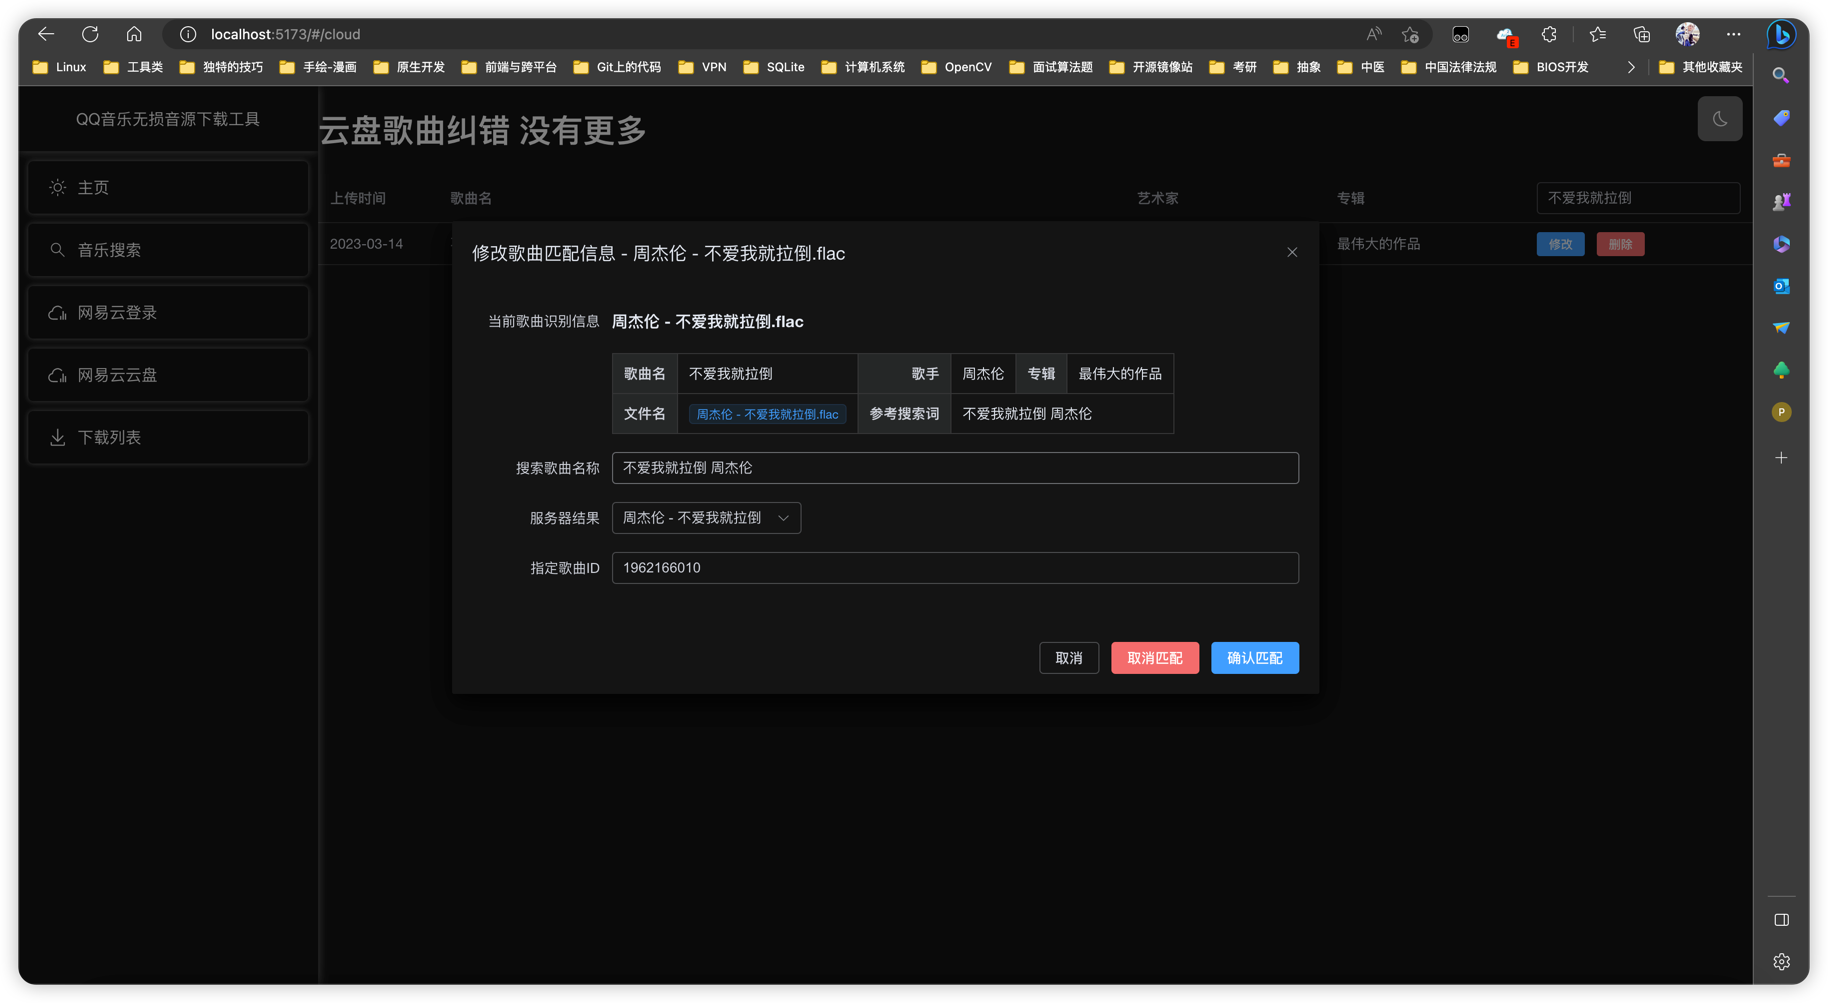
Task: Reload the page with refresh icon
Action: pos(90,34)
